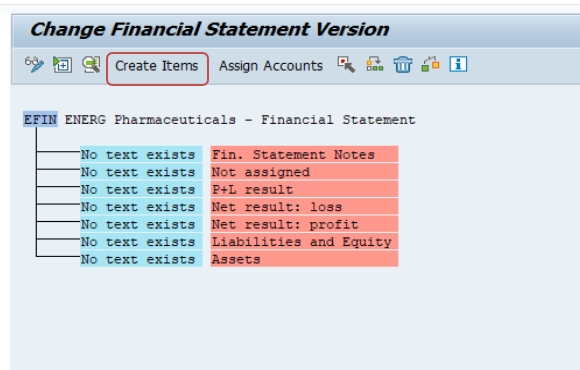580x370 pixels.
Task: Click the change level blocks icon
Action: pyautogui.click(x=430, y=64)
